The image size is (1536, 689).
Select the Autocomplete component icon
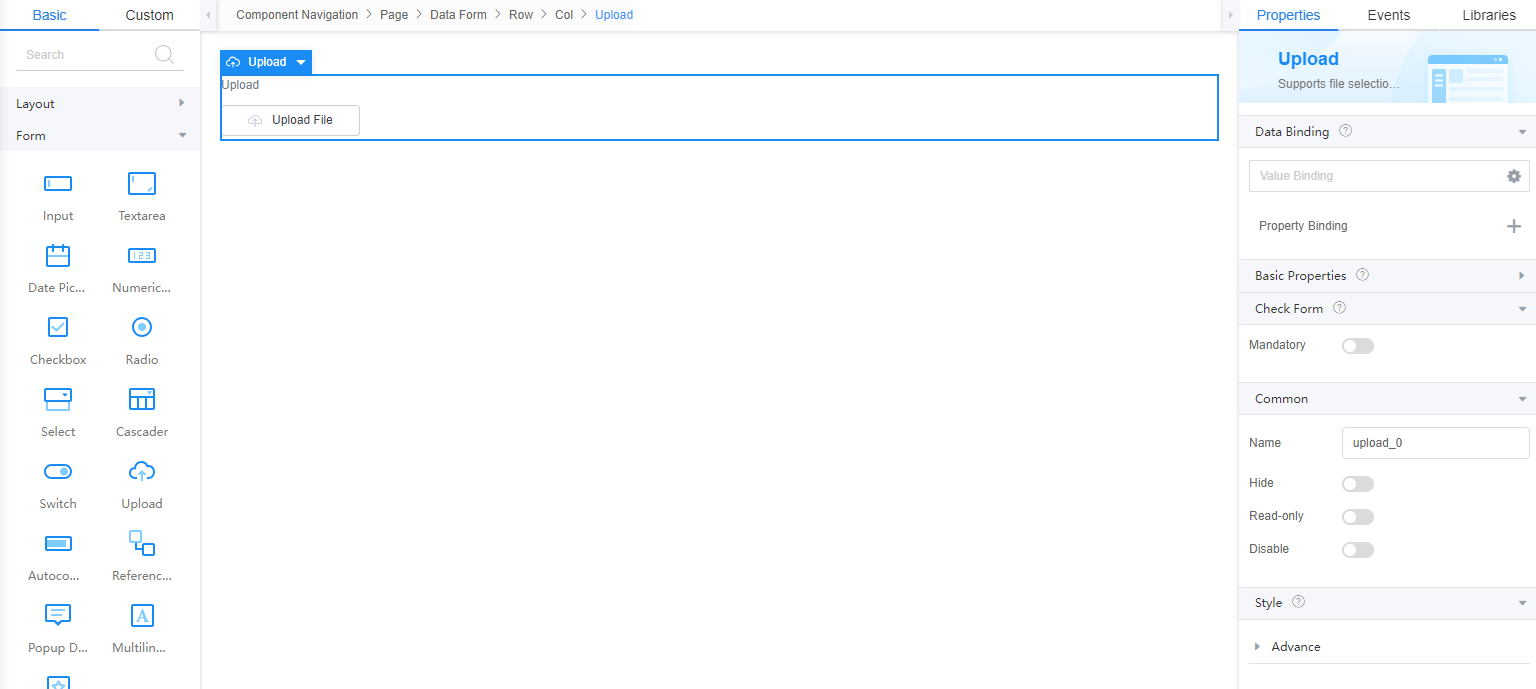[58, 543]
